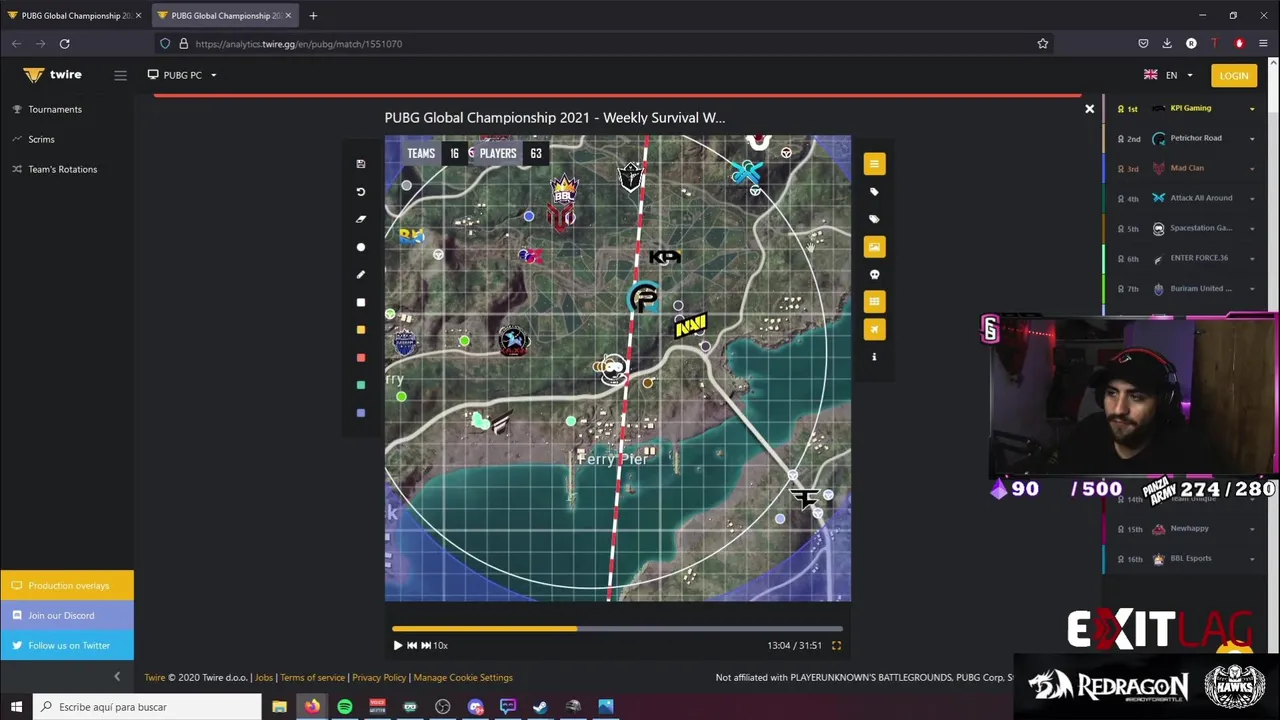This screenshot has height=720, width=1280.
Task: Click the Production overlays button
Action: 67,585
